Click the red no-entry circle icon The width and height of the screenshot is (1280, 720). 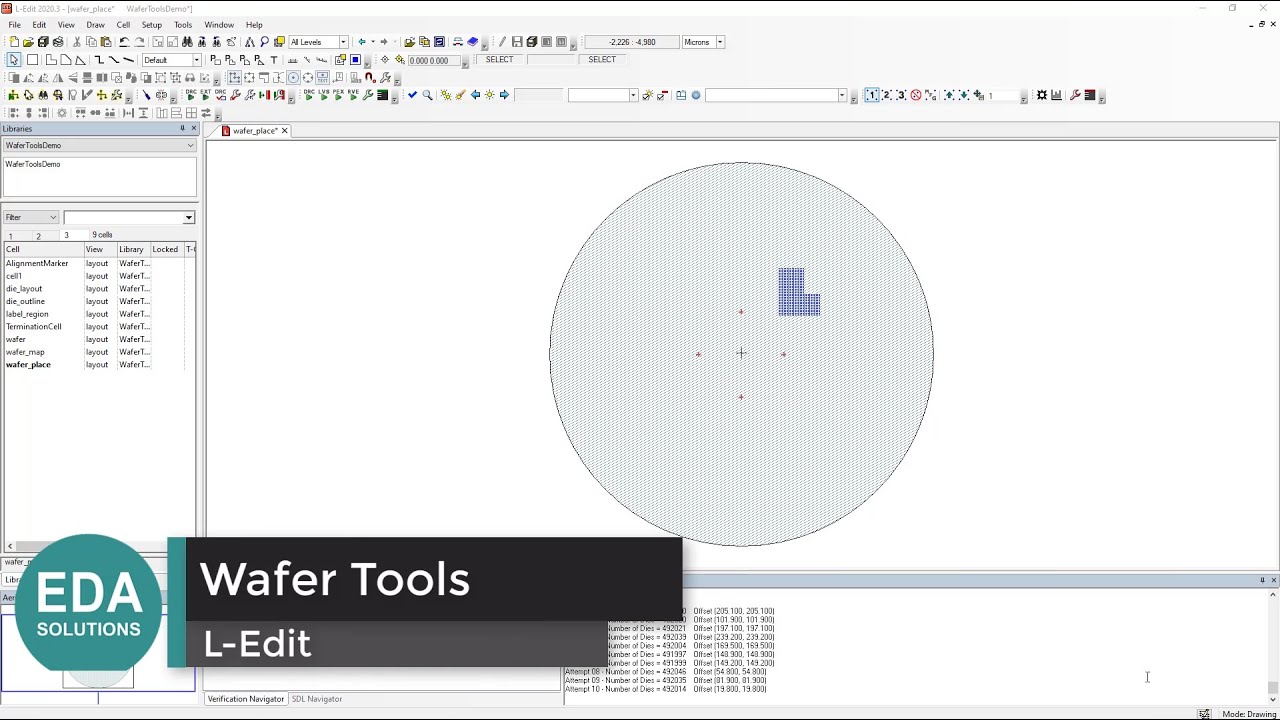(915, 95)
